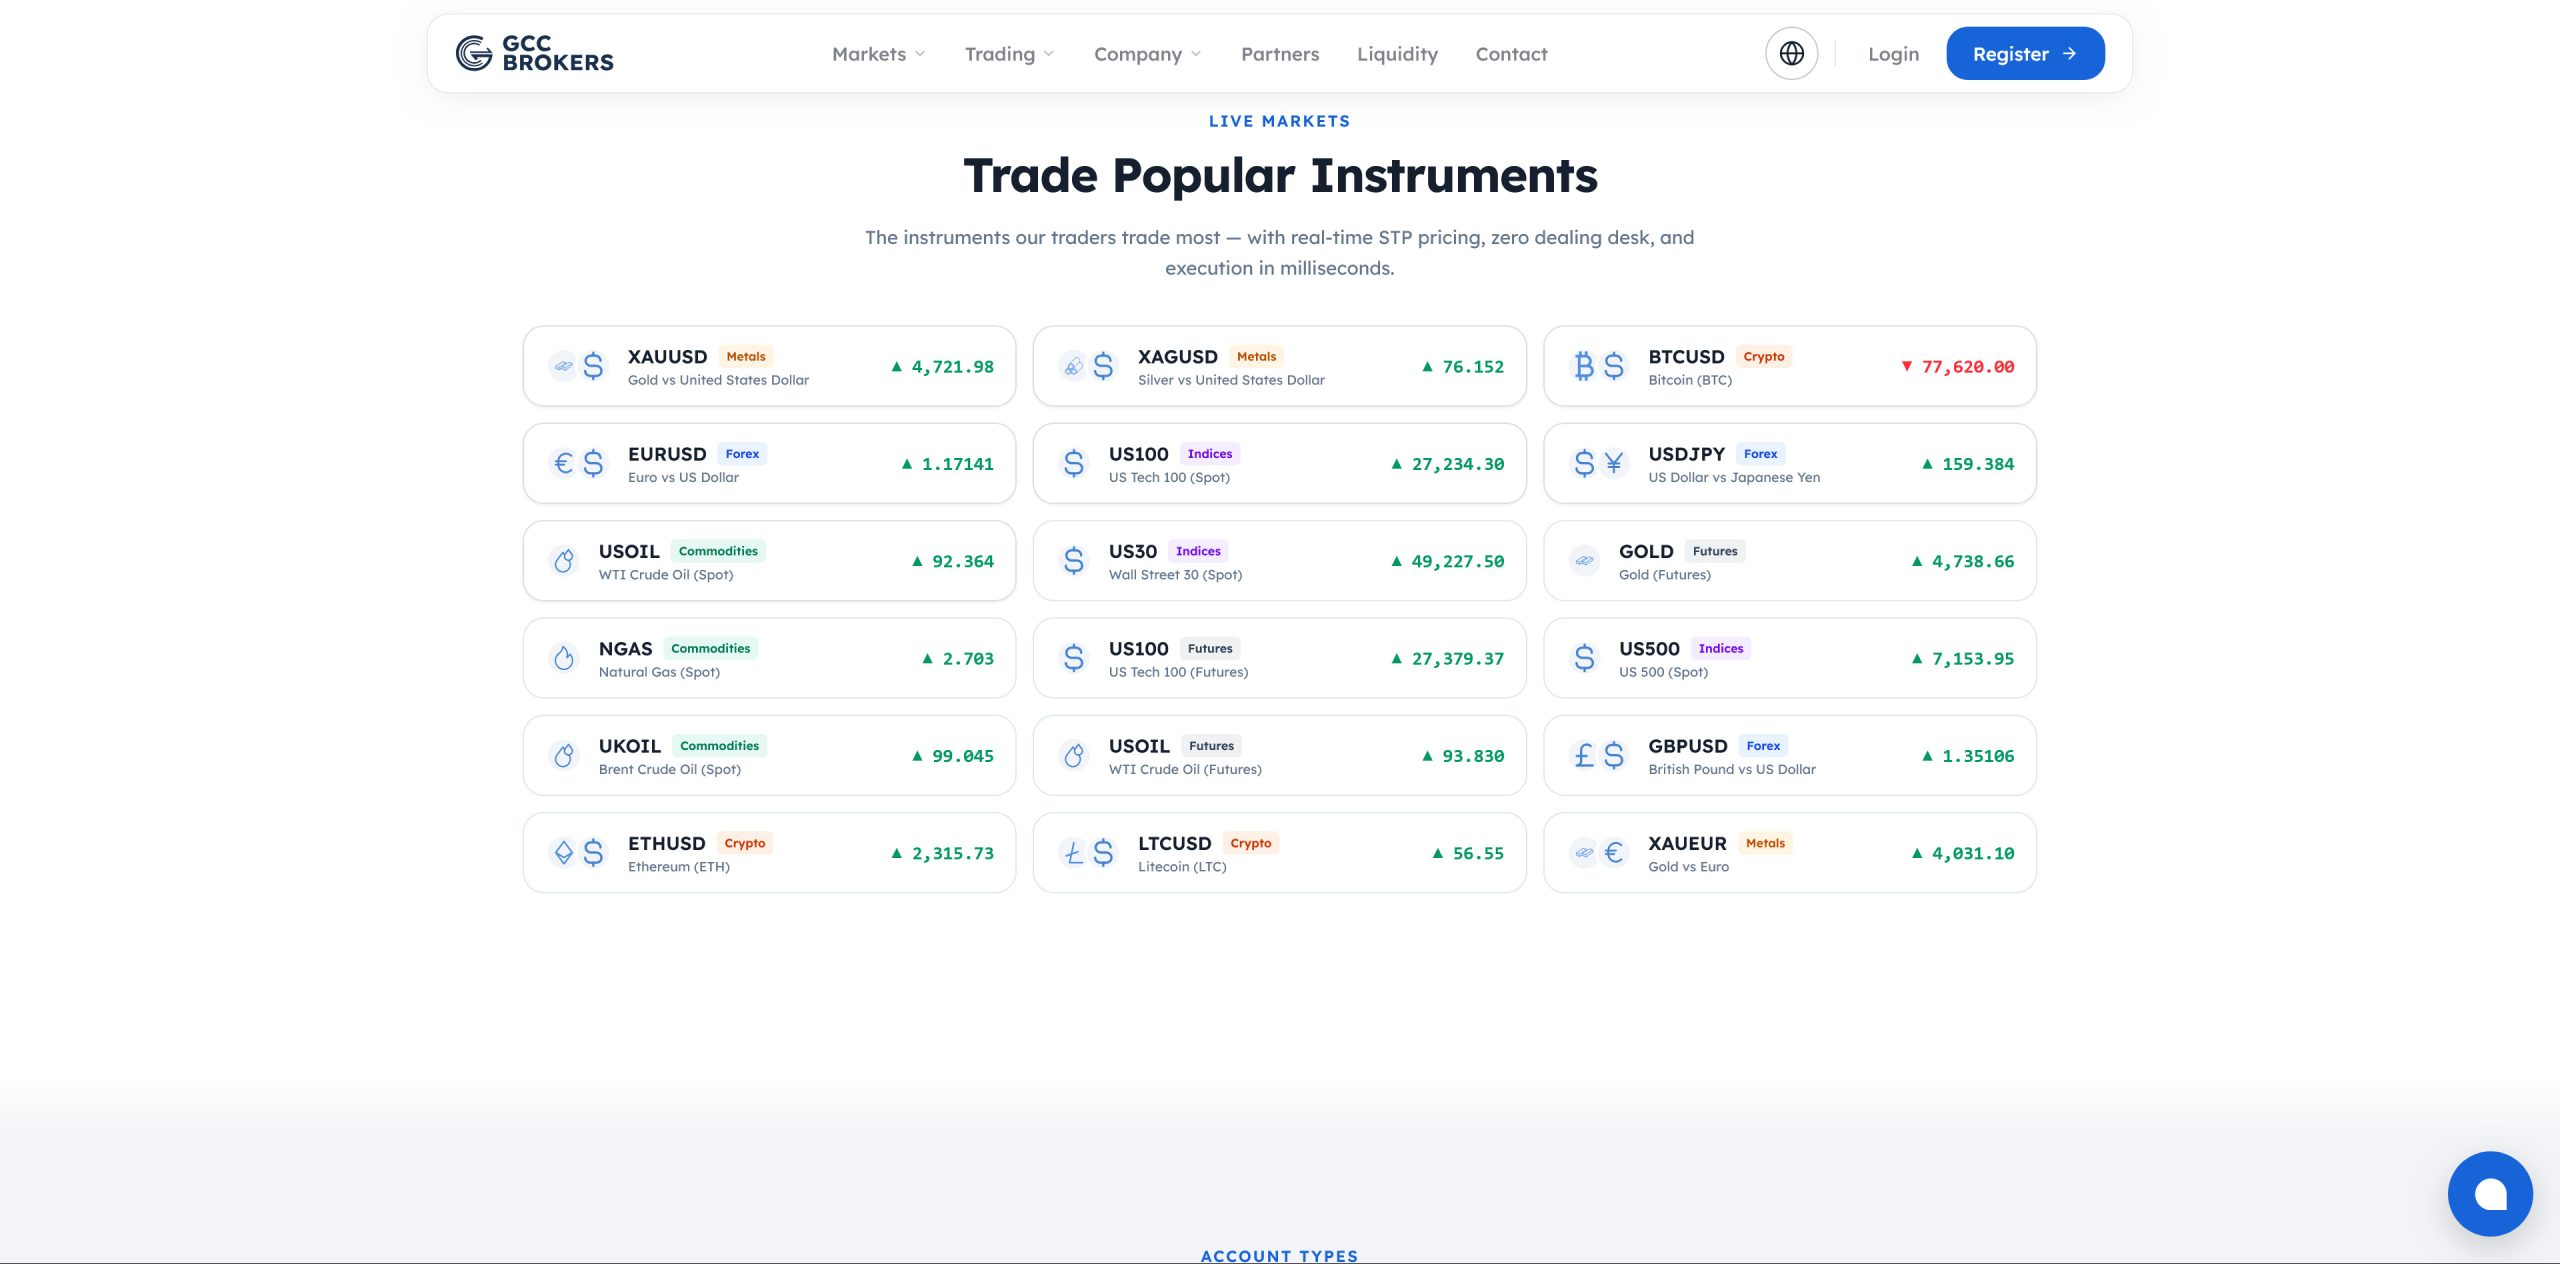Image resolution: width=2560 pixels, height=1264 pixels.
Task: Click the UKOIL oil drop icon
Action: 564,755
